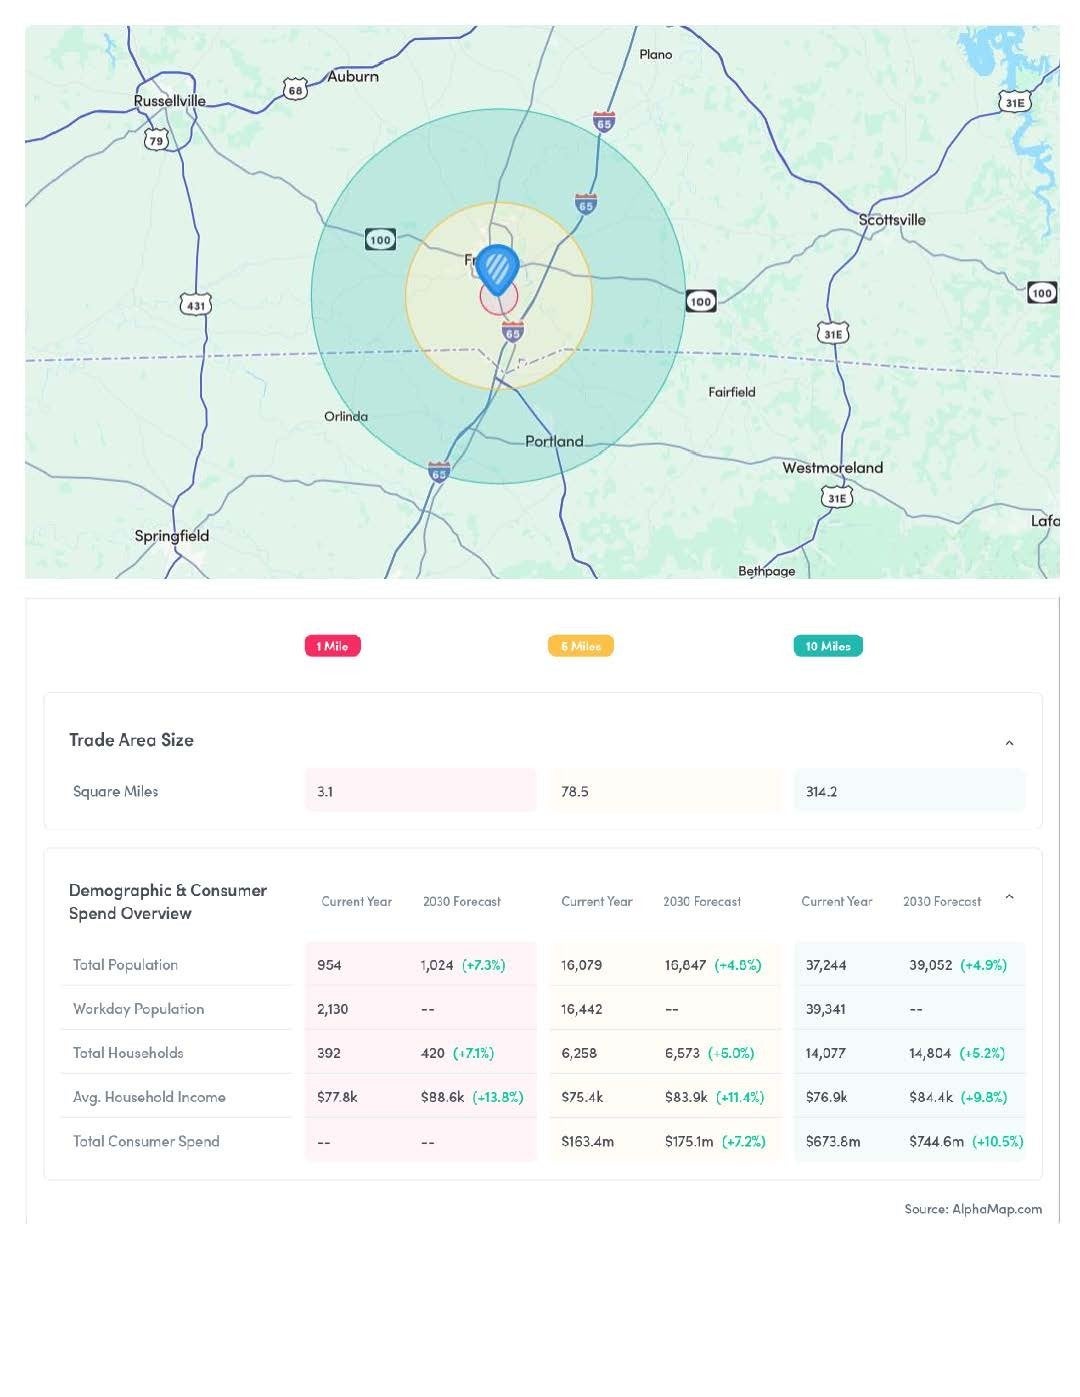Screen dimensions: 1080x1397
Task: Click the Total Population row label
Action: 125,965
